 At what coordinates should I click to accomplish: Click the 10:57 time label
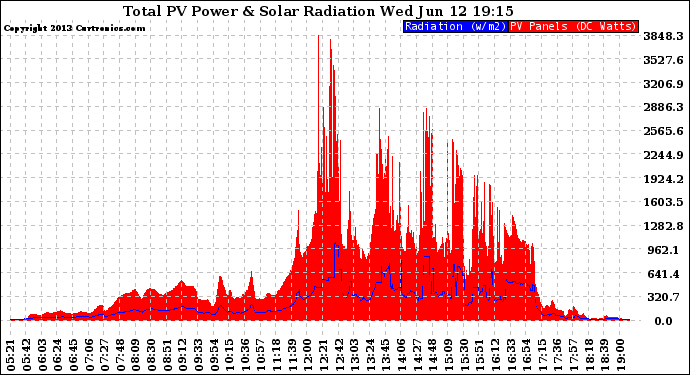[x=261, y=355]
